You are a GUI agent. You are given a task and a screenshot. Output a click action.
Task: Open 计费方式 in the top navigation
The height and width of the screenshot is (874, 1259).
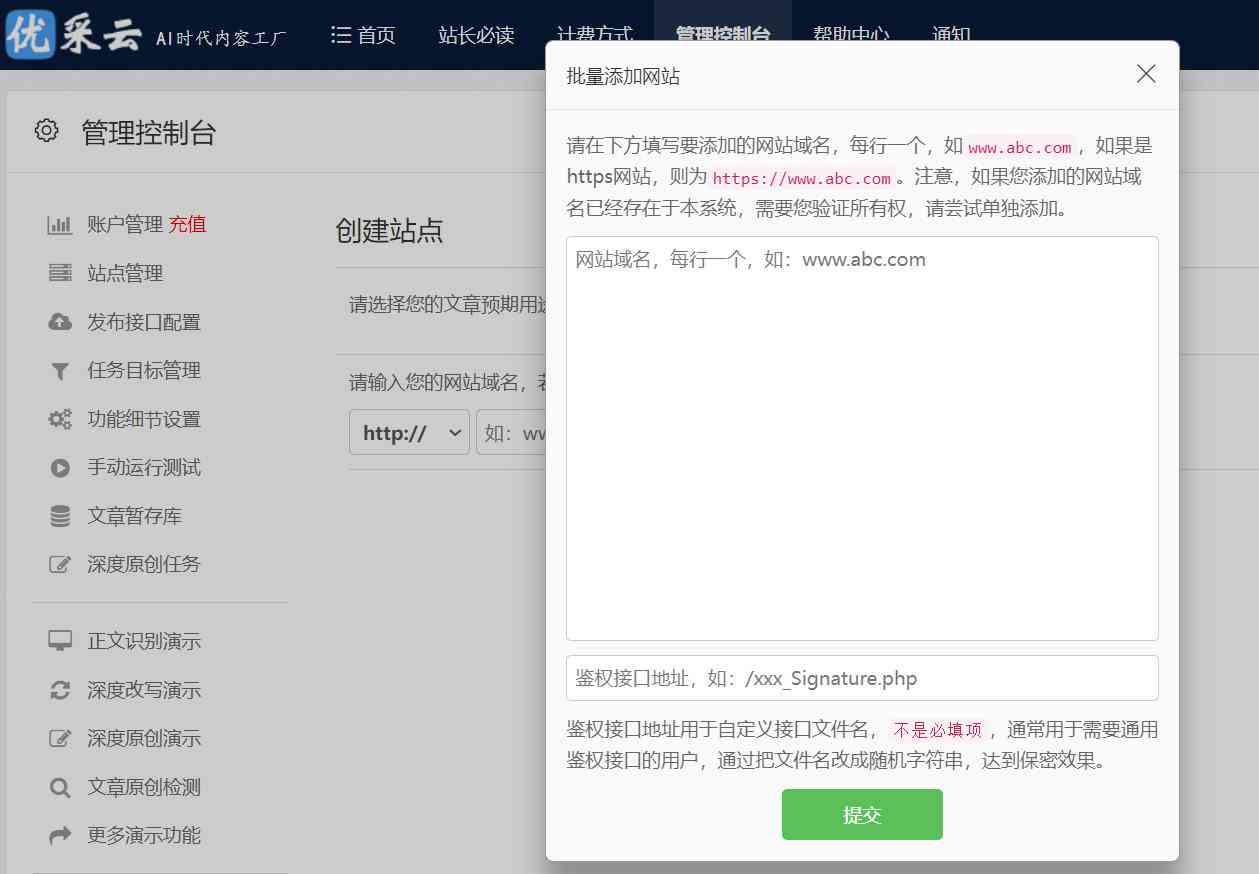point(595,35)
